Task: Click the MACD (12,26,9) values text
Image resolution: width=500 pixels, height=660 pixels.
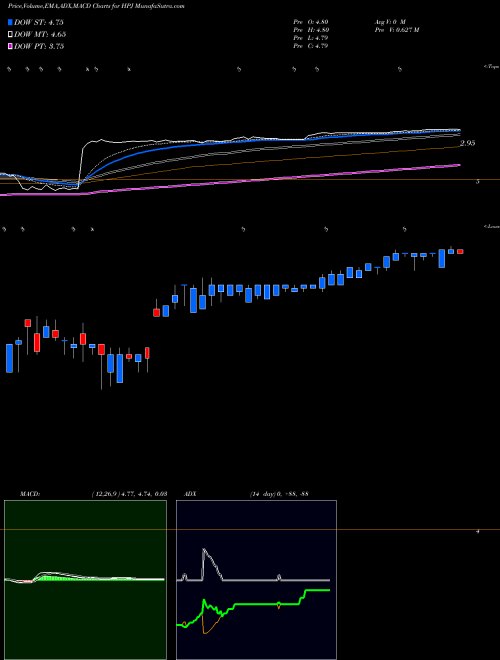Action: point(129,494)
